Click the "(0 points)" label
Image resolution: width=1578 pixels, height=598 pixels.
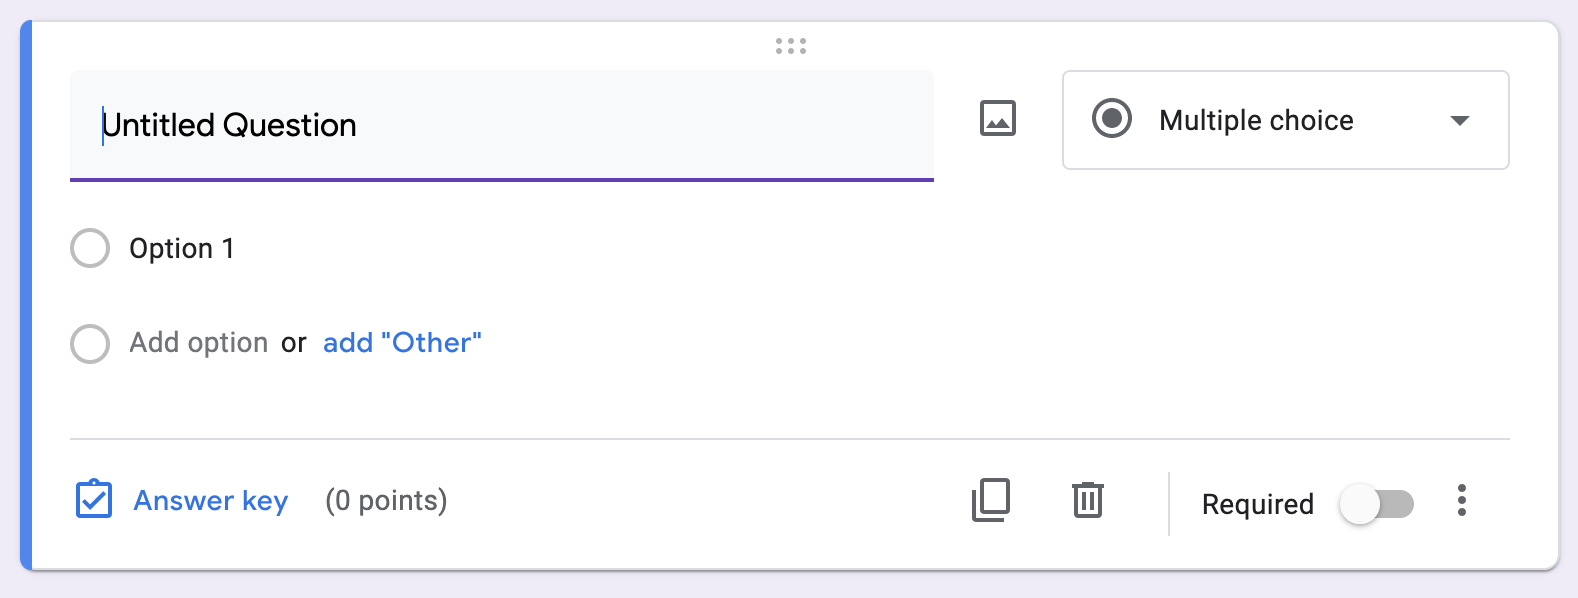click(x=386, y=501)
